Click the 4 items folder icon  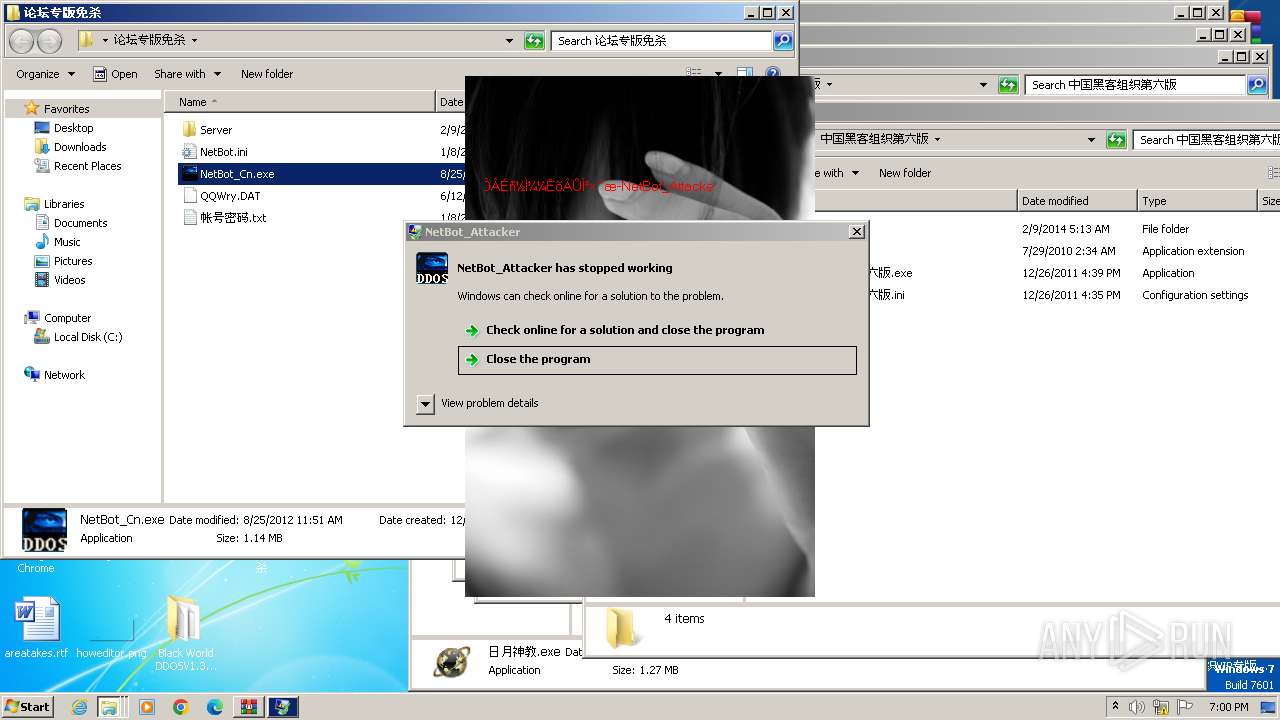pyautogui.click(x=622, y=628)
